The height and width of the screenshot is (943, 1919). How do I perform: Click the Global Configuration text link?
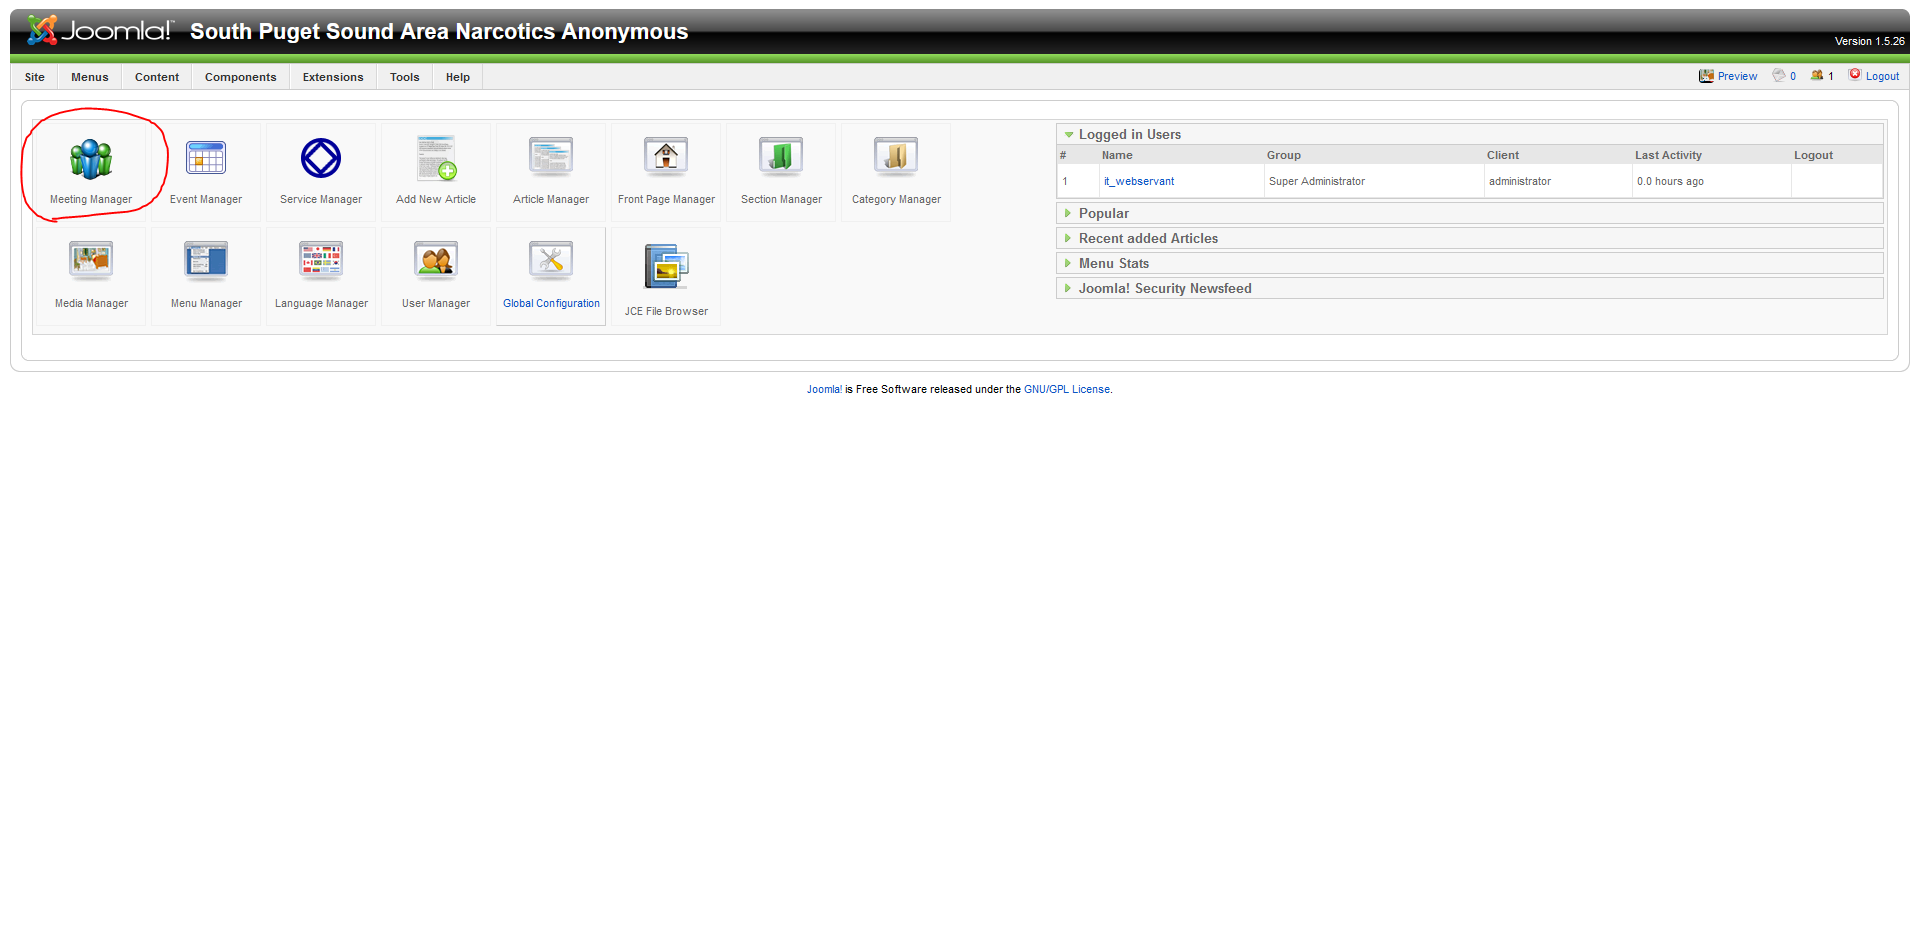pos(551,304)
